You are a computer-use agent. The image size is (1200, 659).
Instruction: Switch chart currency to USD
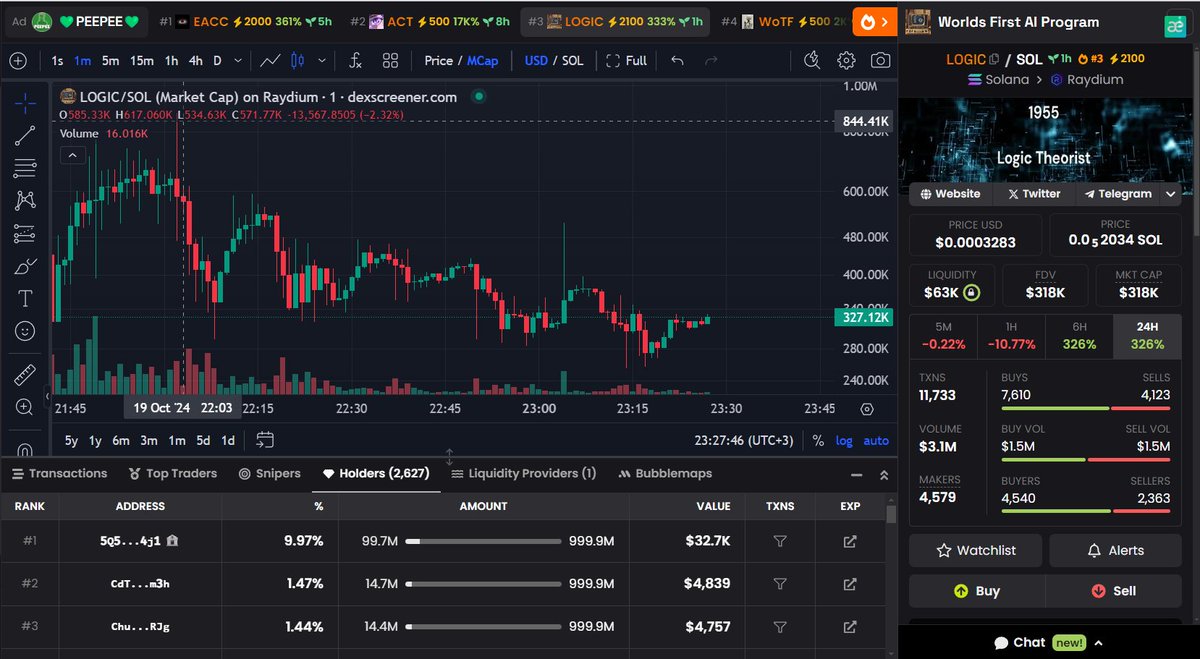point(536,61)
